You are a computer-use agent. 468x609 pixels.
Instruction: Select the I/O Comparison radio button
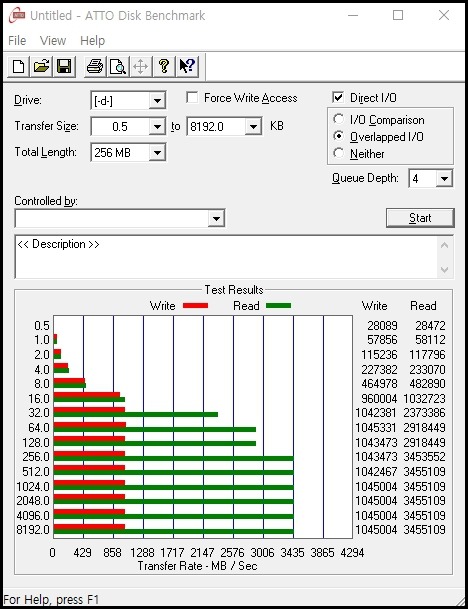coord(338,119)
